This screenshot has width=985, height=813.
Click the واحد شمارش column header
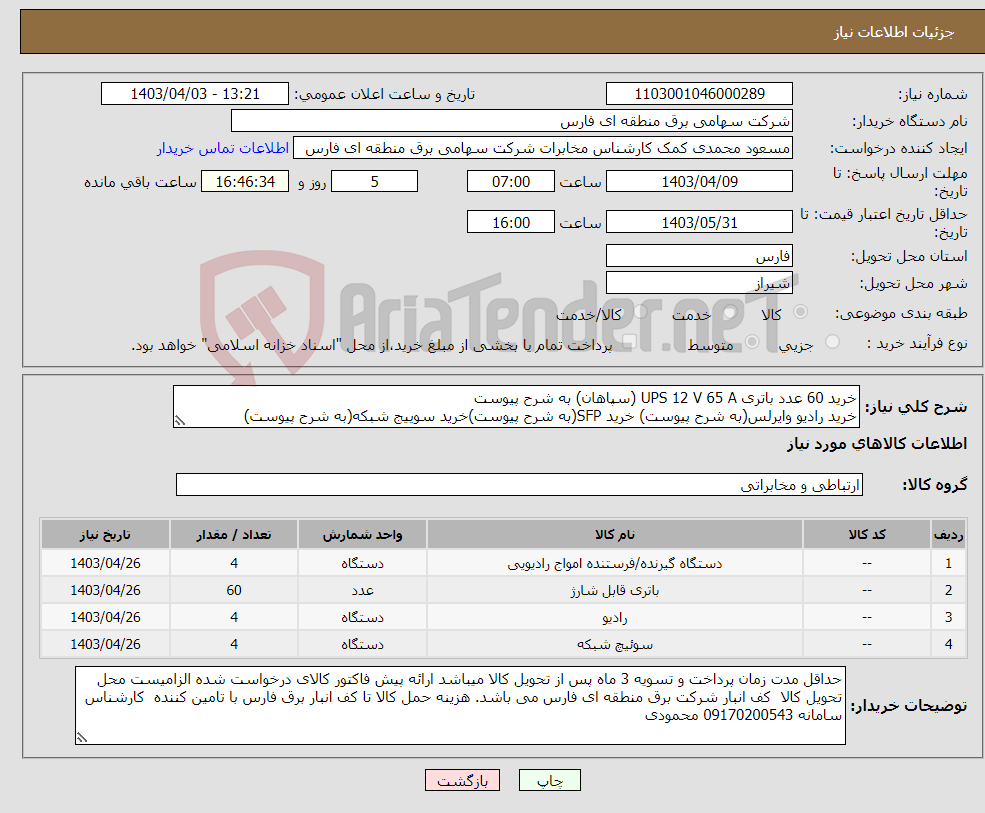[x=362, y=535]
